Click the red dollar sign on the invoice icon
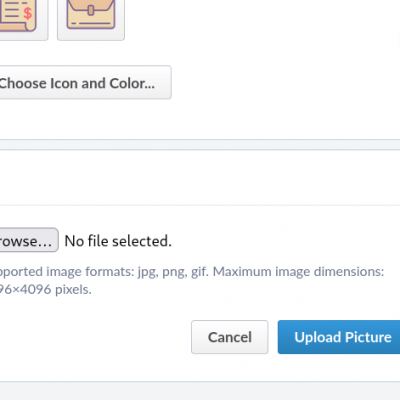This screenshot has height=400, width=400. click(x=28, y=13)
